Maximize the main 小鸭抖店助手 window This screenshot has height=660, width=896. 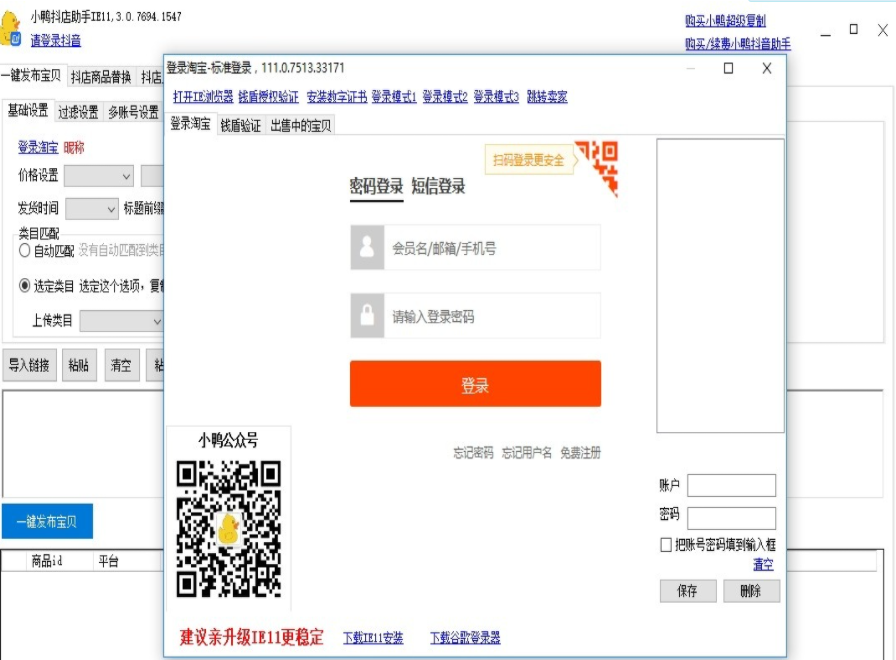coord(854,29)
